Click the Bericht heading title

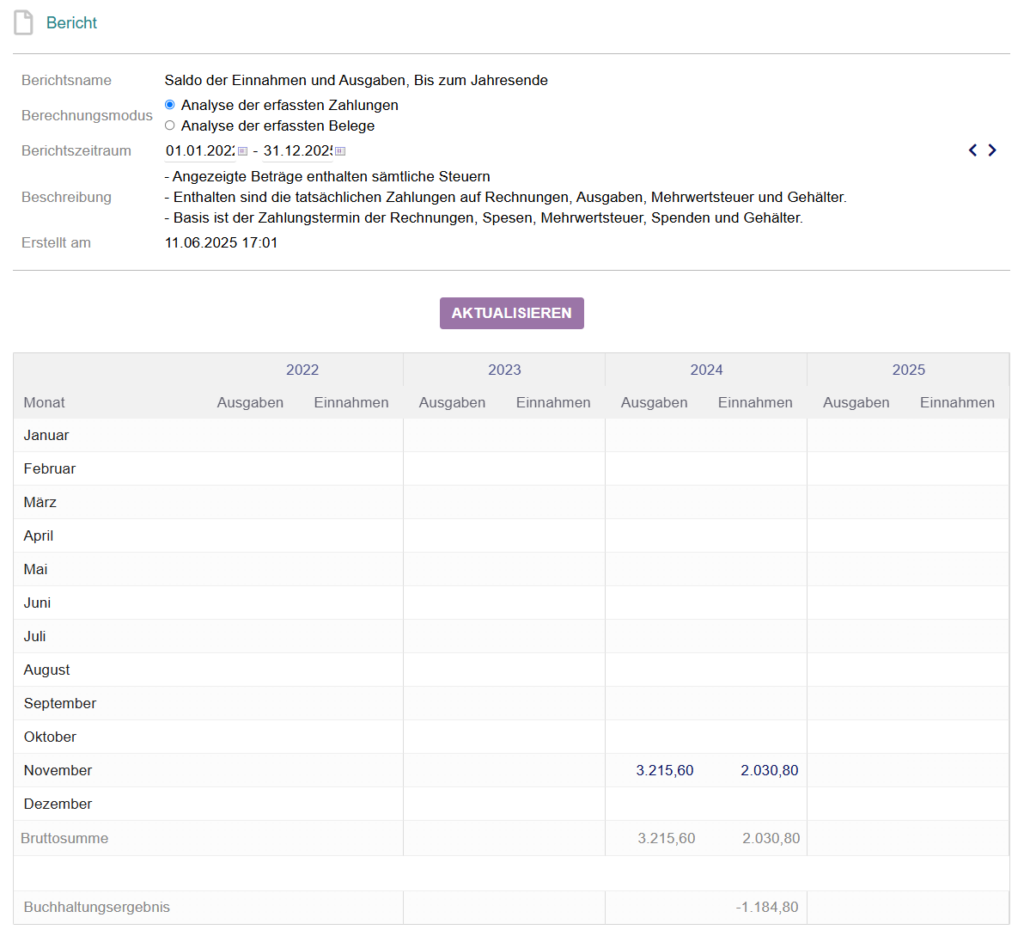72,22
